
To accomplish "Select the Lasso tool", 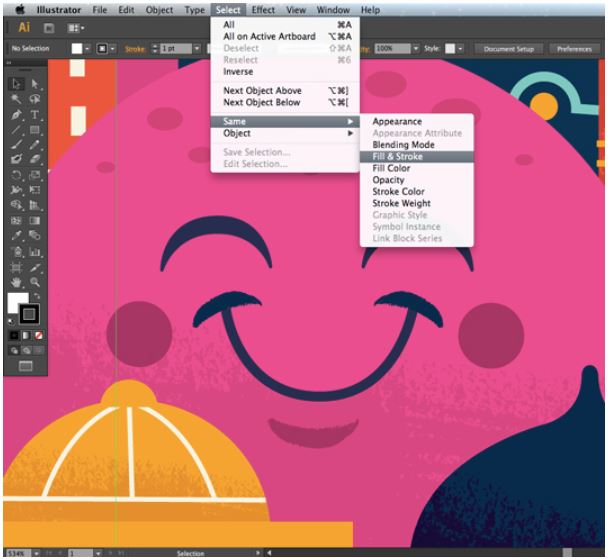I will pos(35,99).
